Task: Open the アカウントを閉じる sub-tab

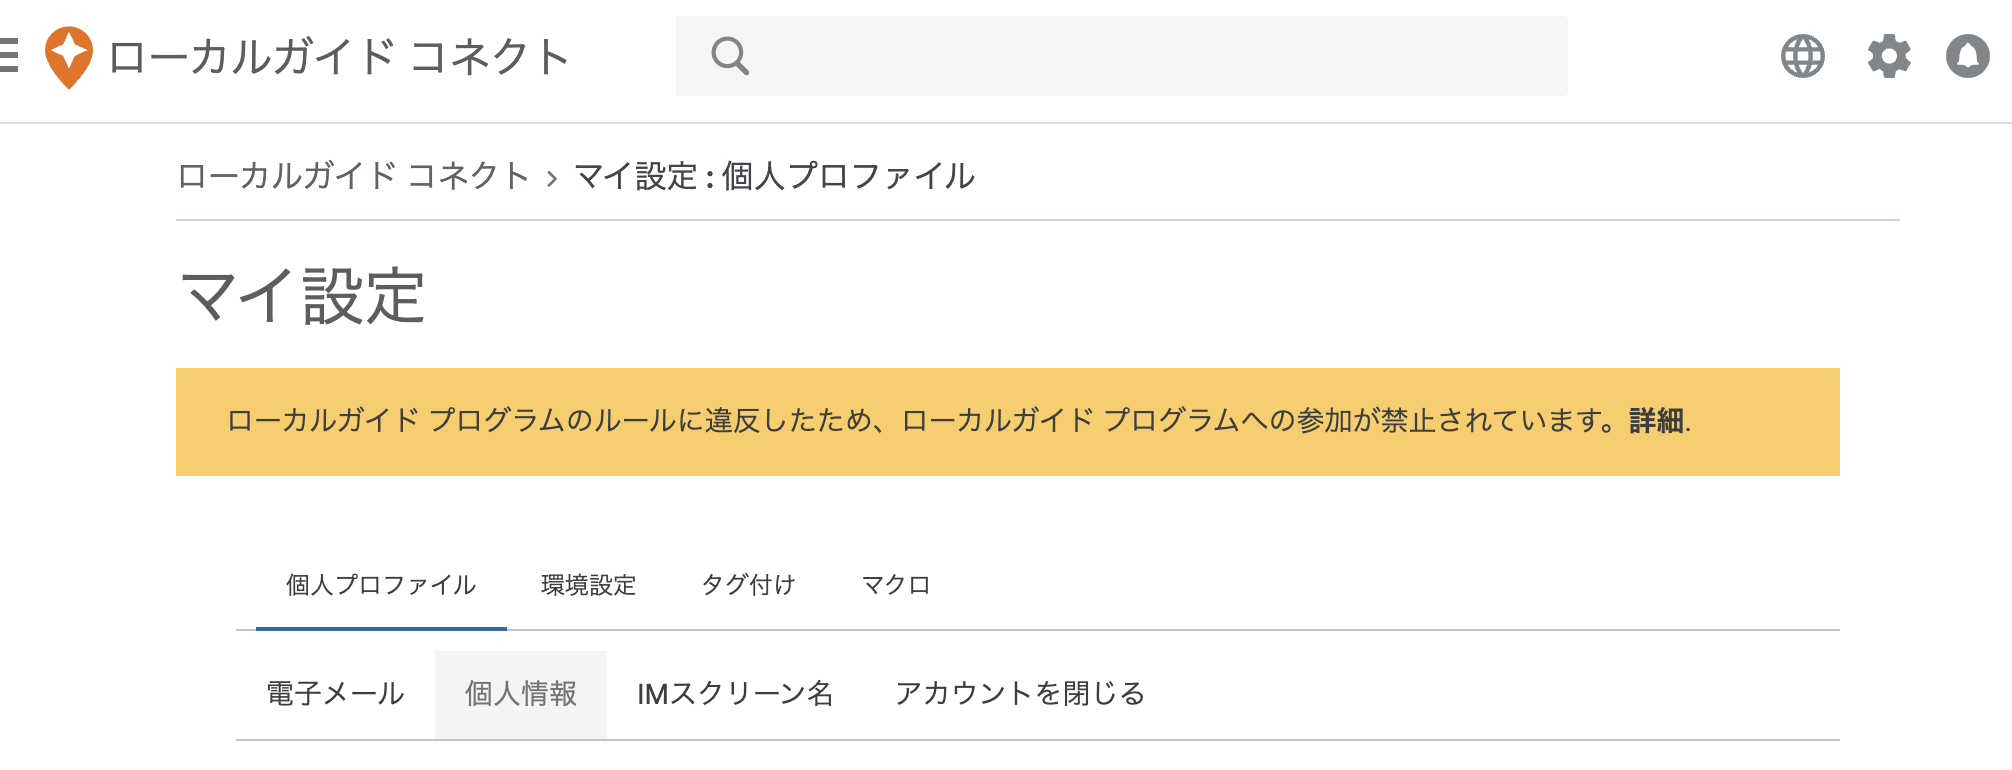Action: [1022, 692]
